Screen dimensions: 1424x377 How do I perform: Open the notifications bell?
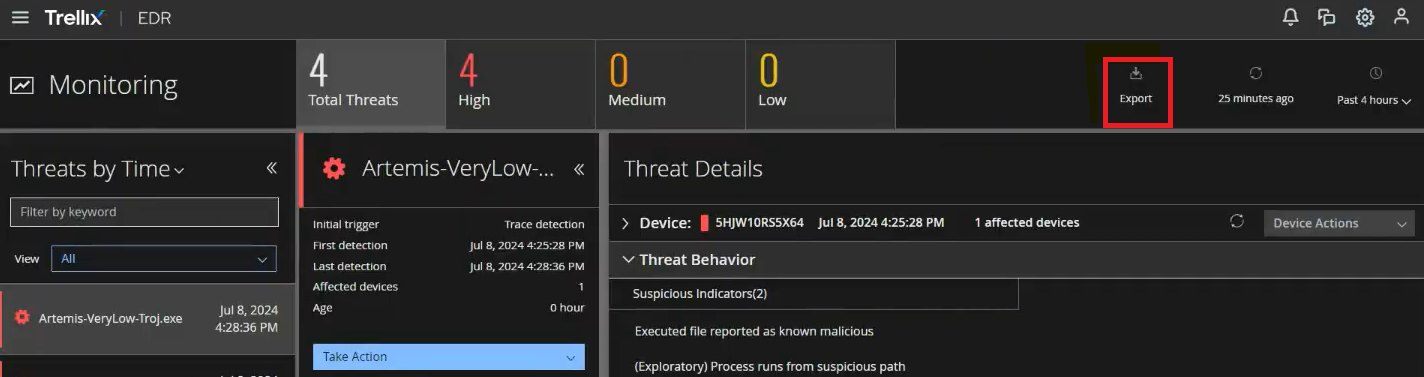(1291, 17)
